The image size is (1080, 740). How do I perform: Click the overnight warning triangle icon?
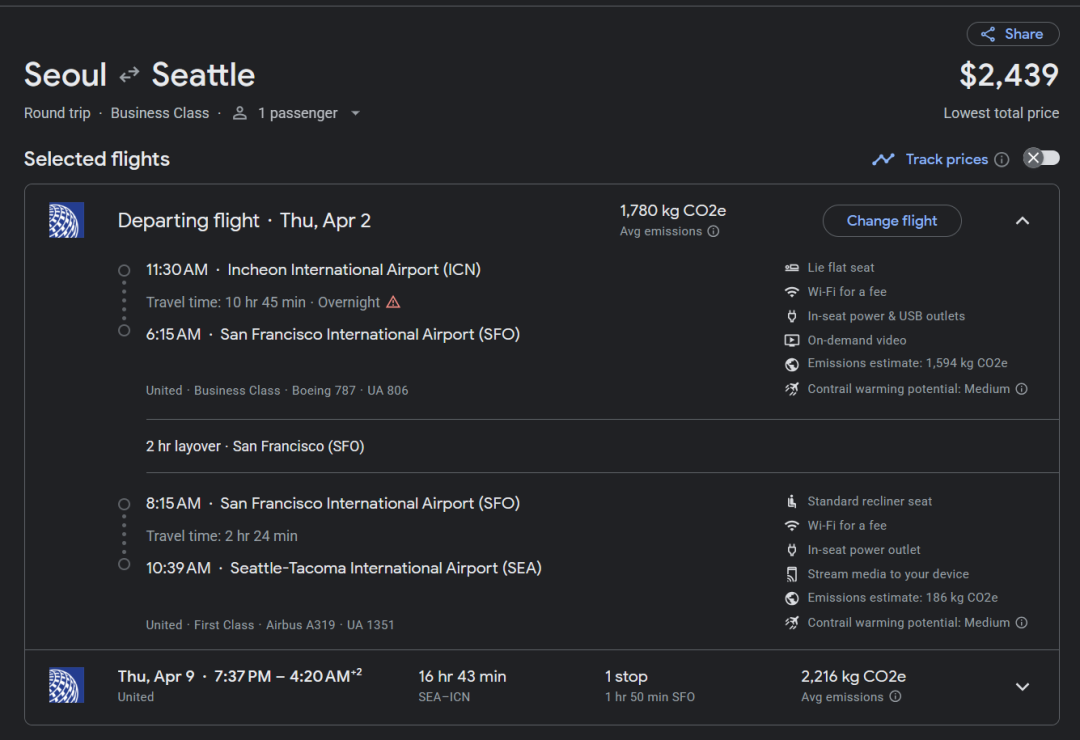click(393, 302)
